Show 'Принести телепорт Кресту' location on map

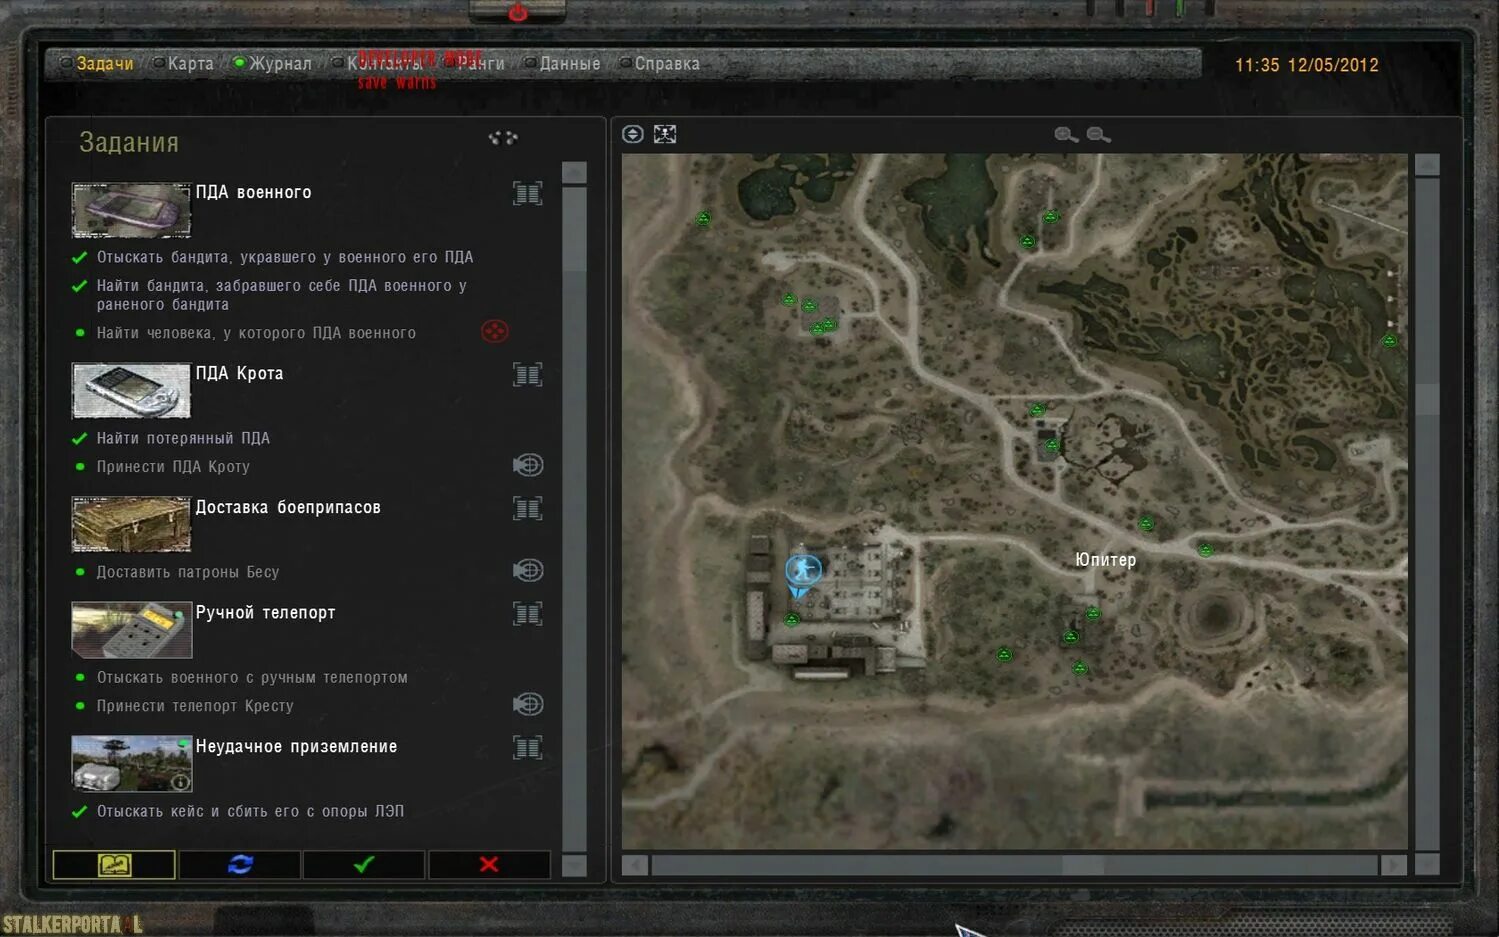click(528, 704)
